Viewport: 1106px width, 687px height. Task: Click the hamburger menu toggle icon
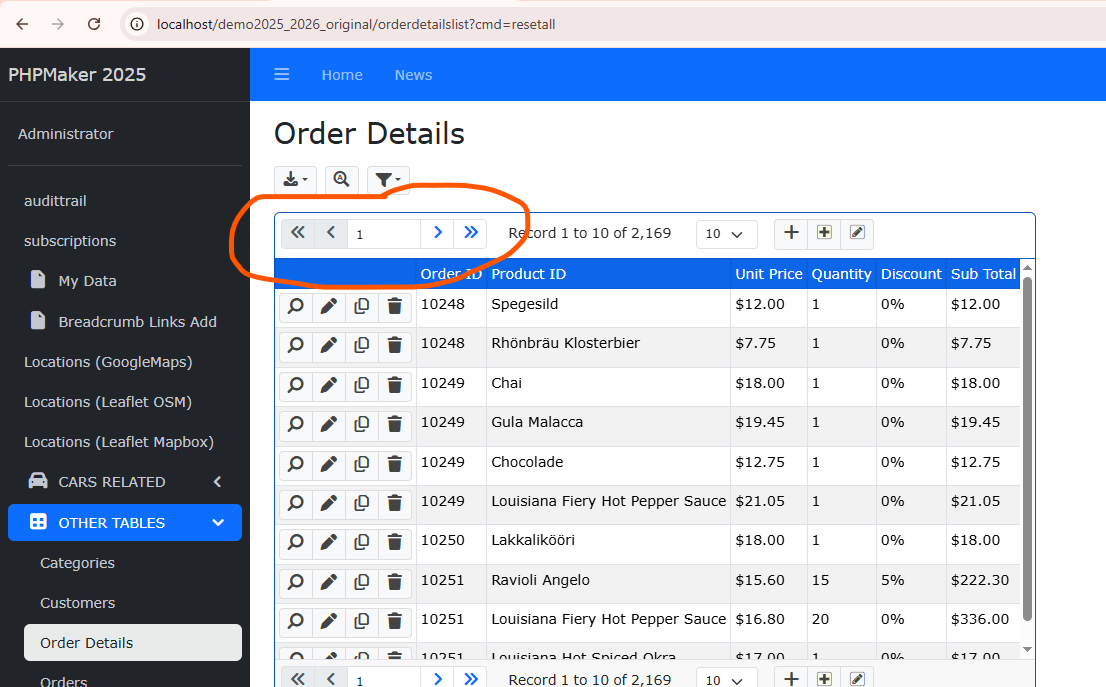[282, 75]
